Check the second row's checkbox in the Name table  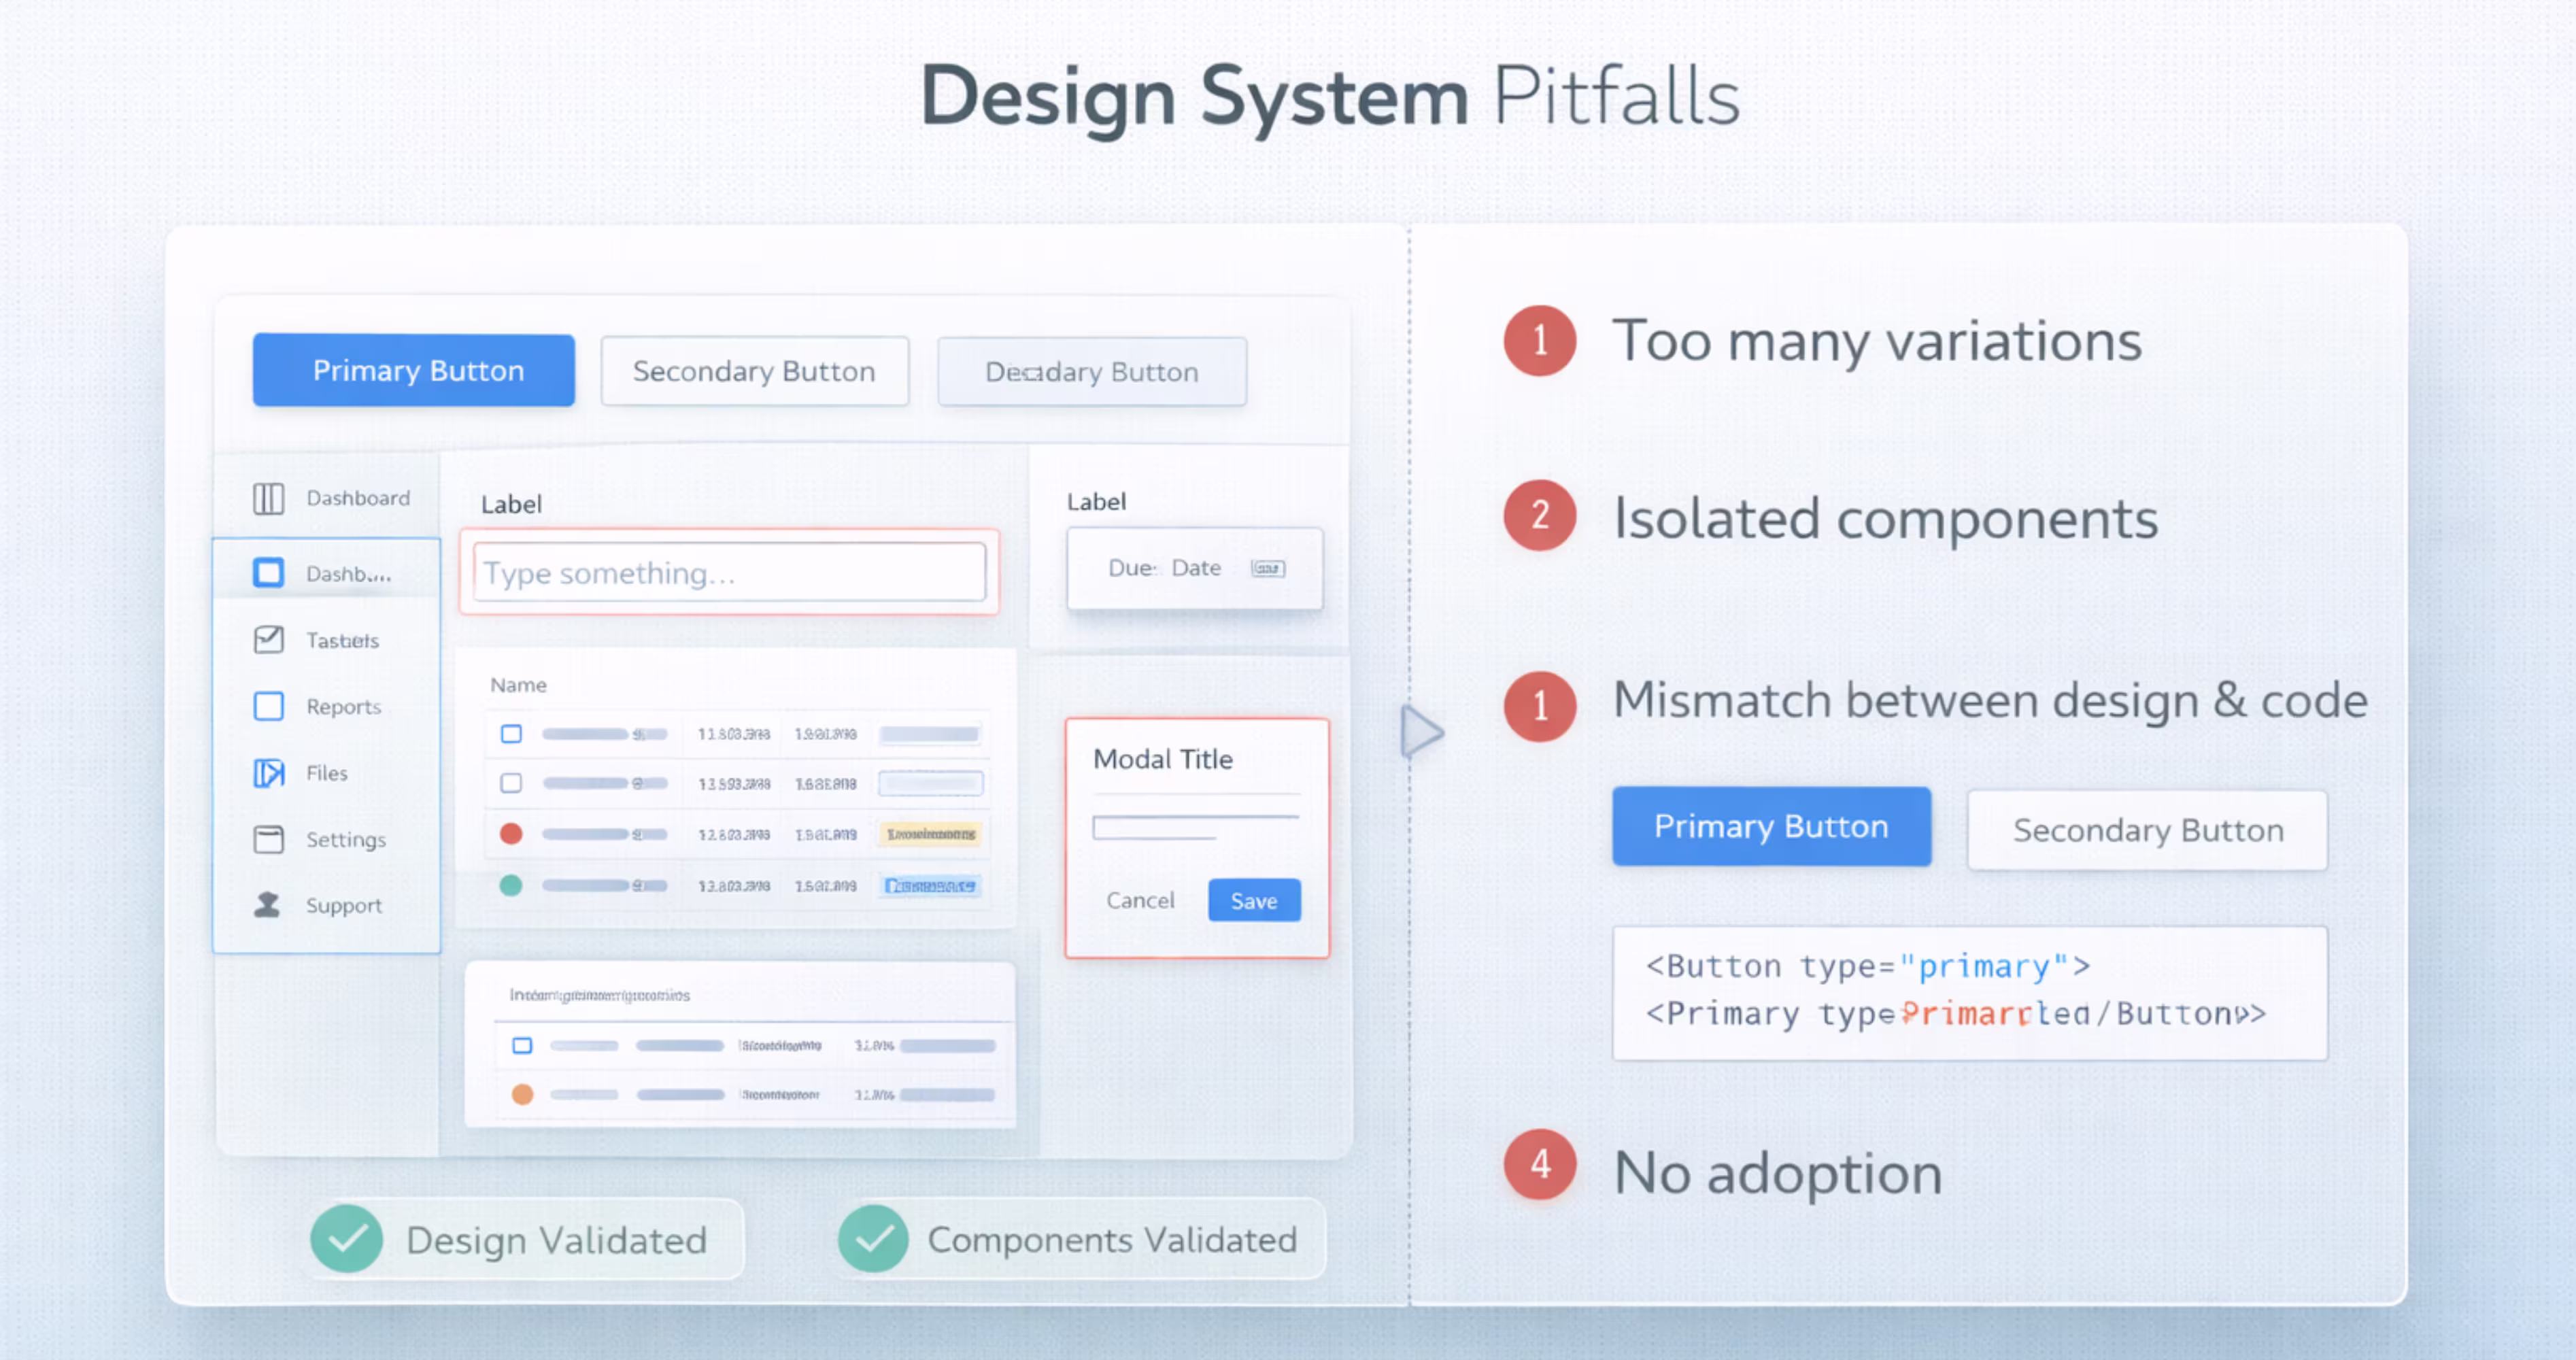click(x=511, y=783)
